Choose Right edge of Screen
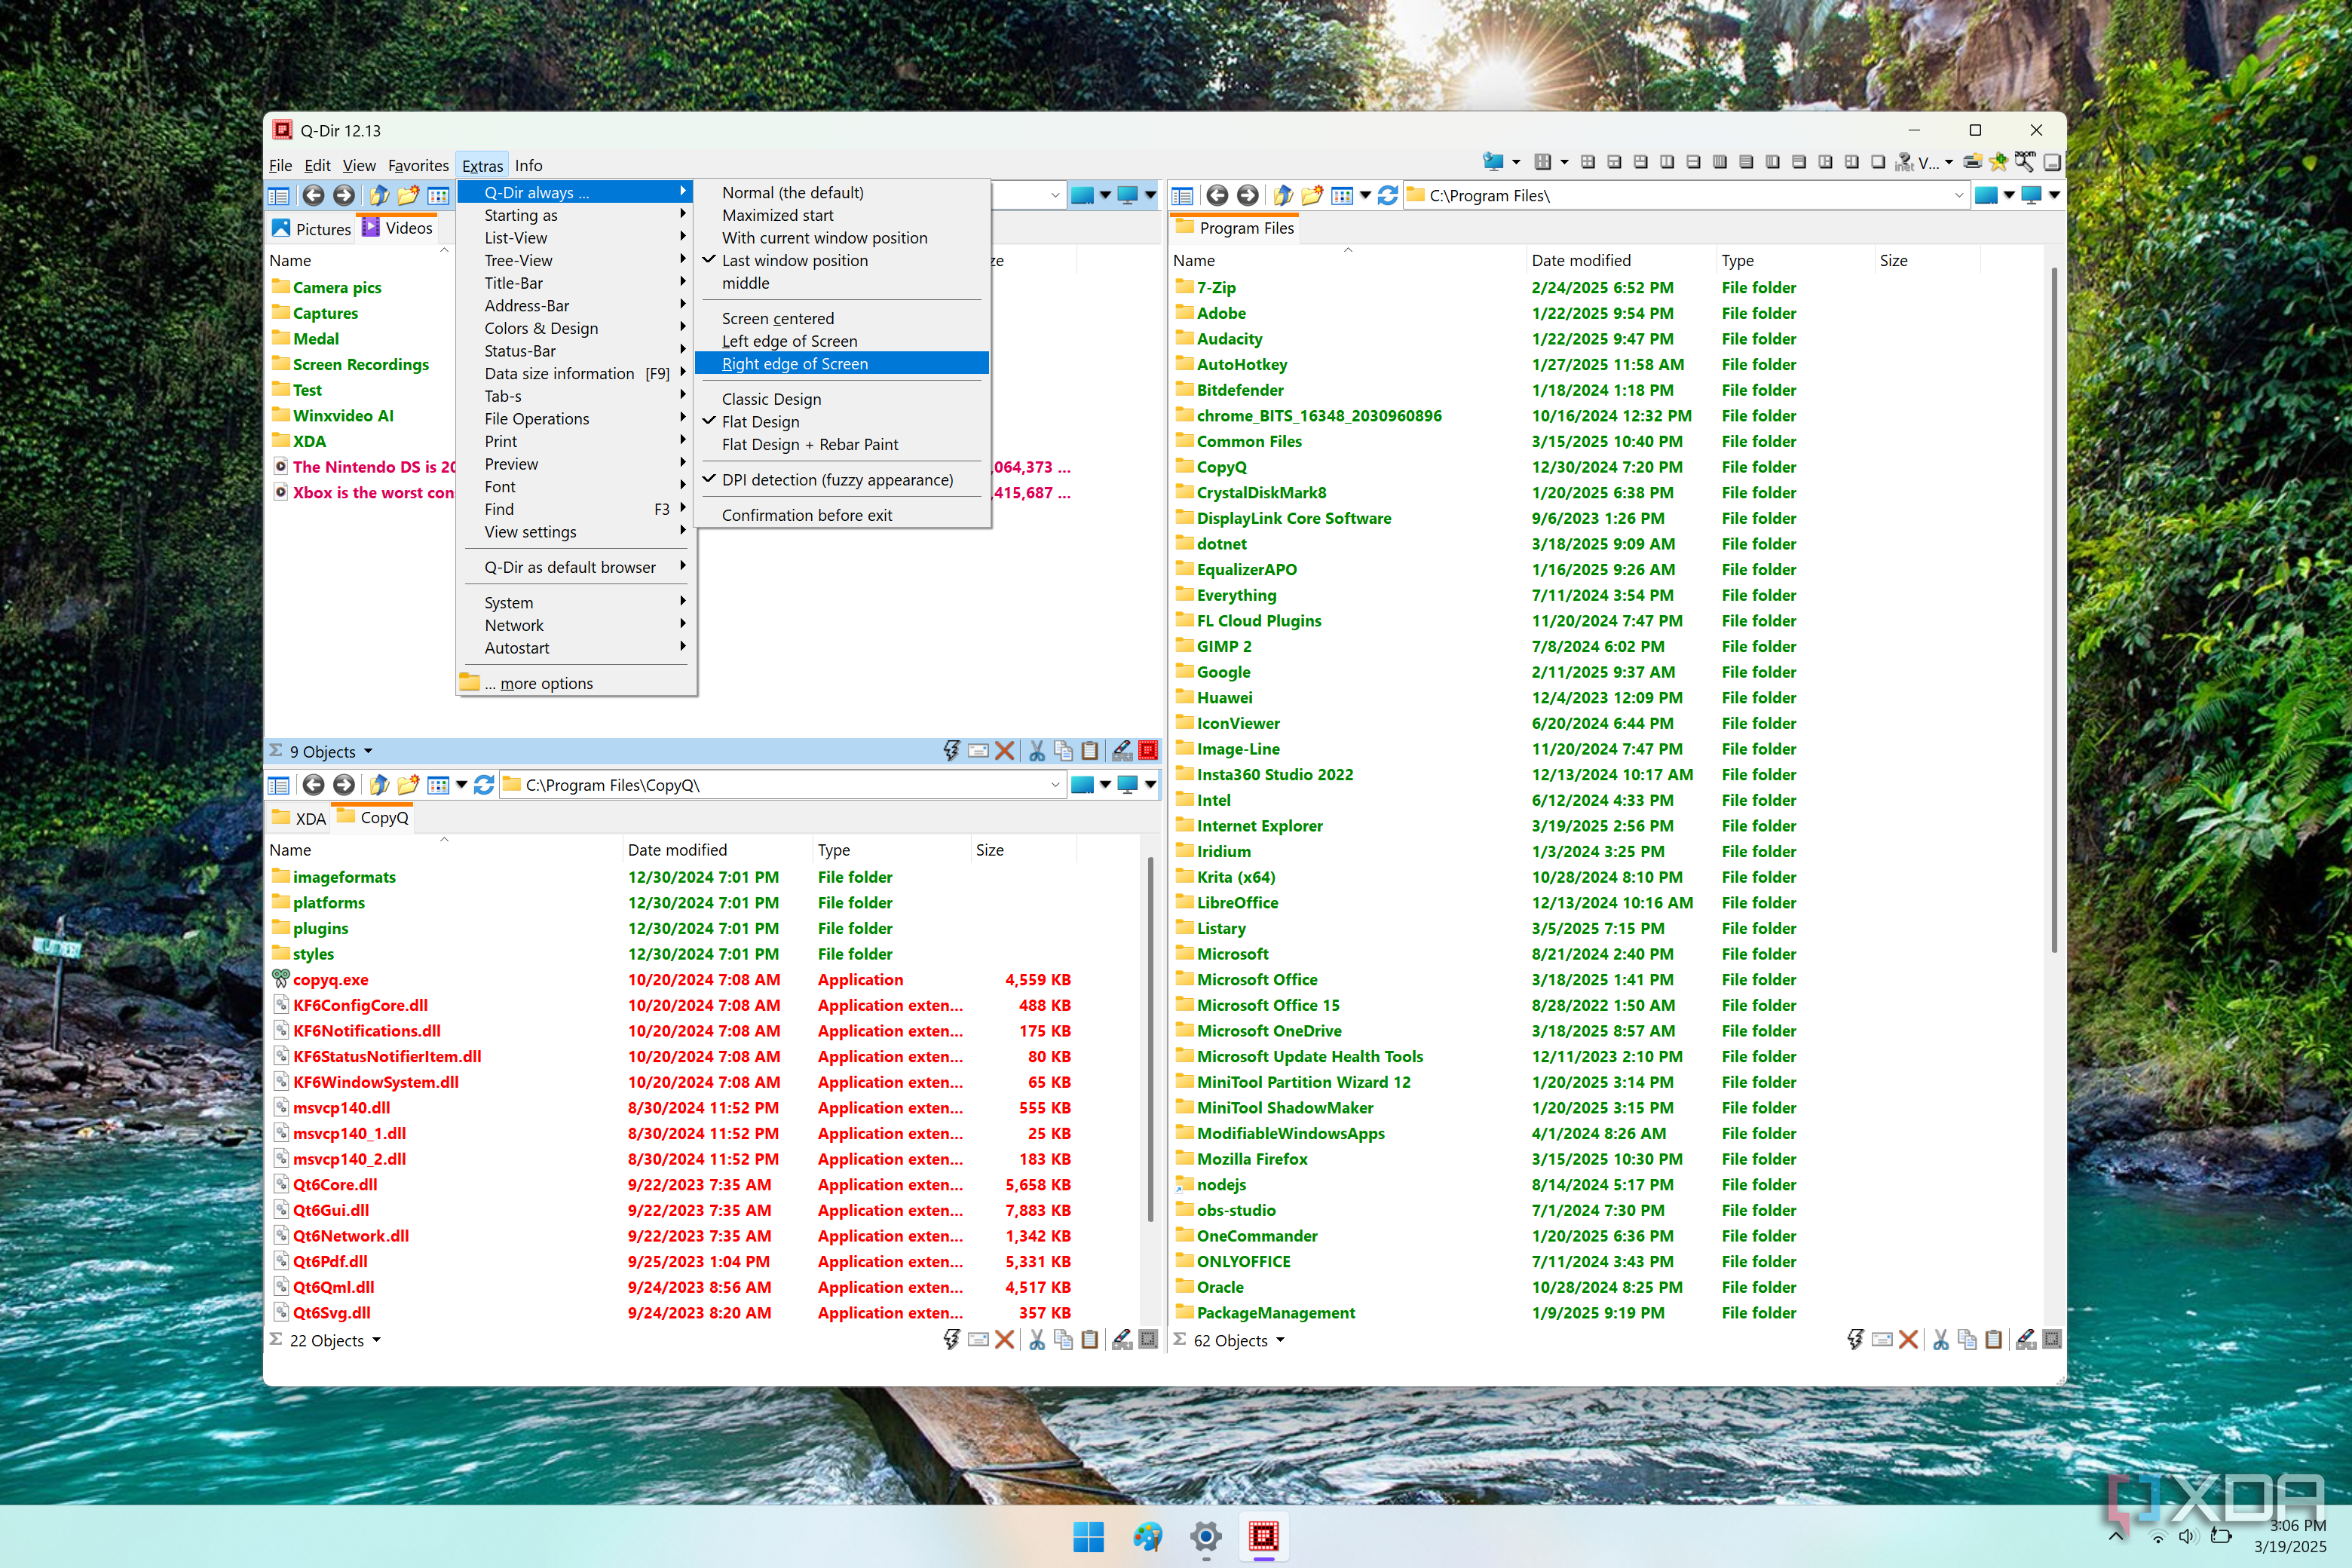Image resolution: width=2352 pixels, height=1568 pixels. [x=842, y=364]
